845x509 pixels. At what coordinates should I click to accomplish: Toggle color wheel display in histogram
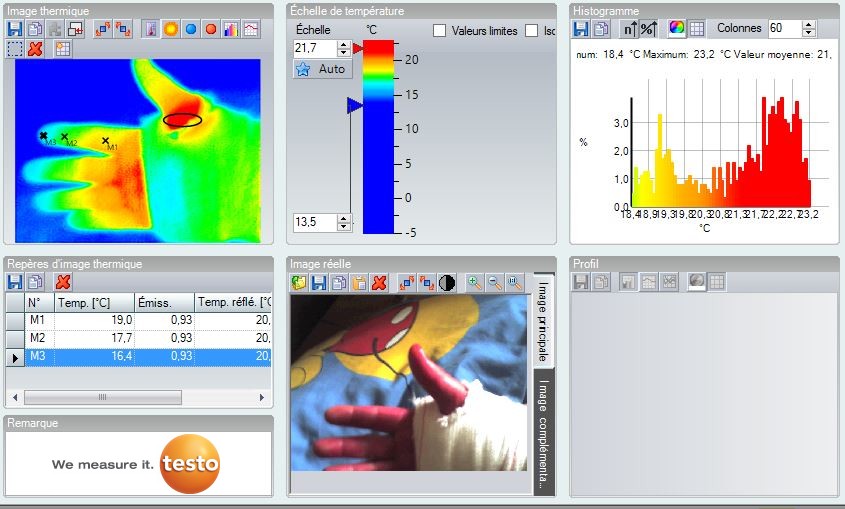tap(676, 28)
